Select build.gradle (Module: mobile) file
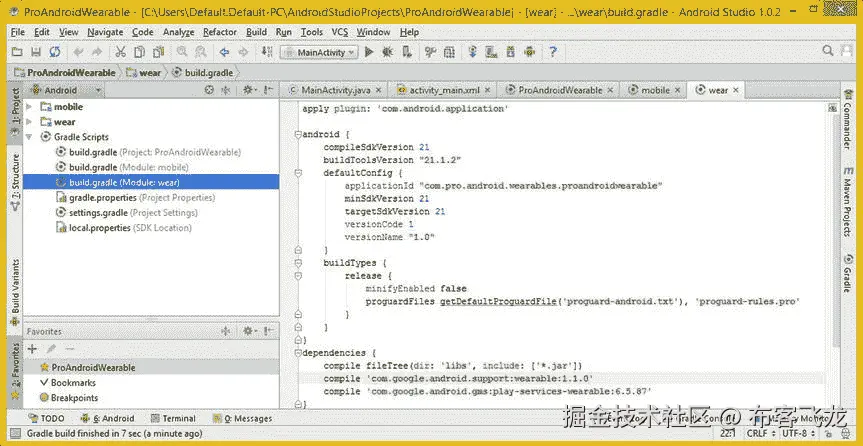The height and width of the screenshot is (446, 863). tap(122, 167)
